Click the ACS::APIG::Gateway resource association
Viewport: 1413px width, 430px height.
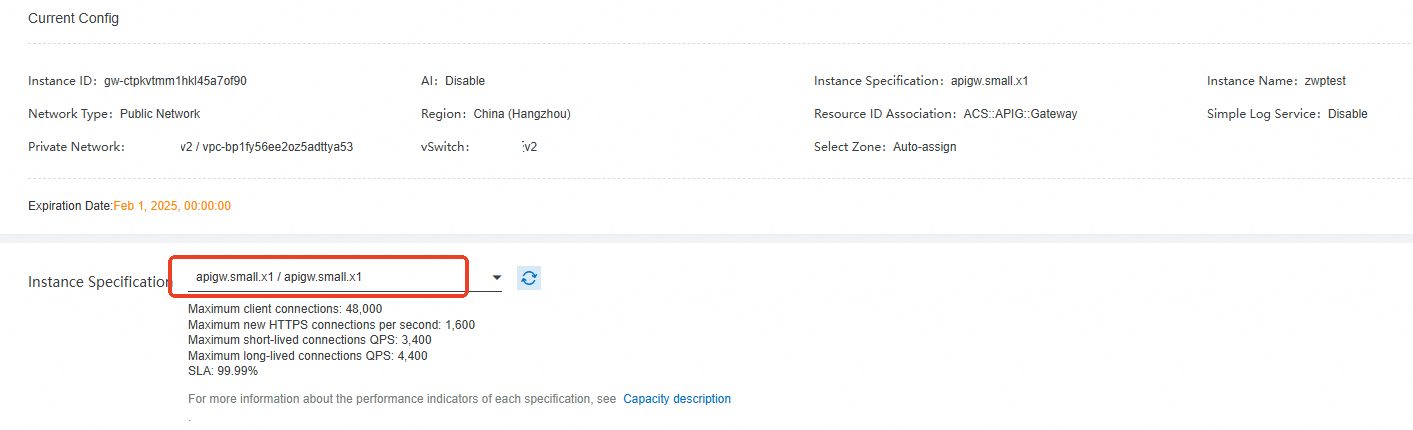[1020, 114]
